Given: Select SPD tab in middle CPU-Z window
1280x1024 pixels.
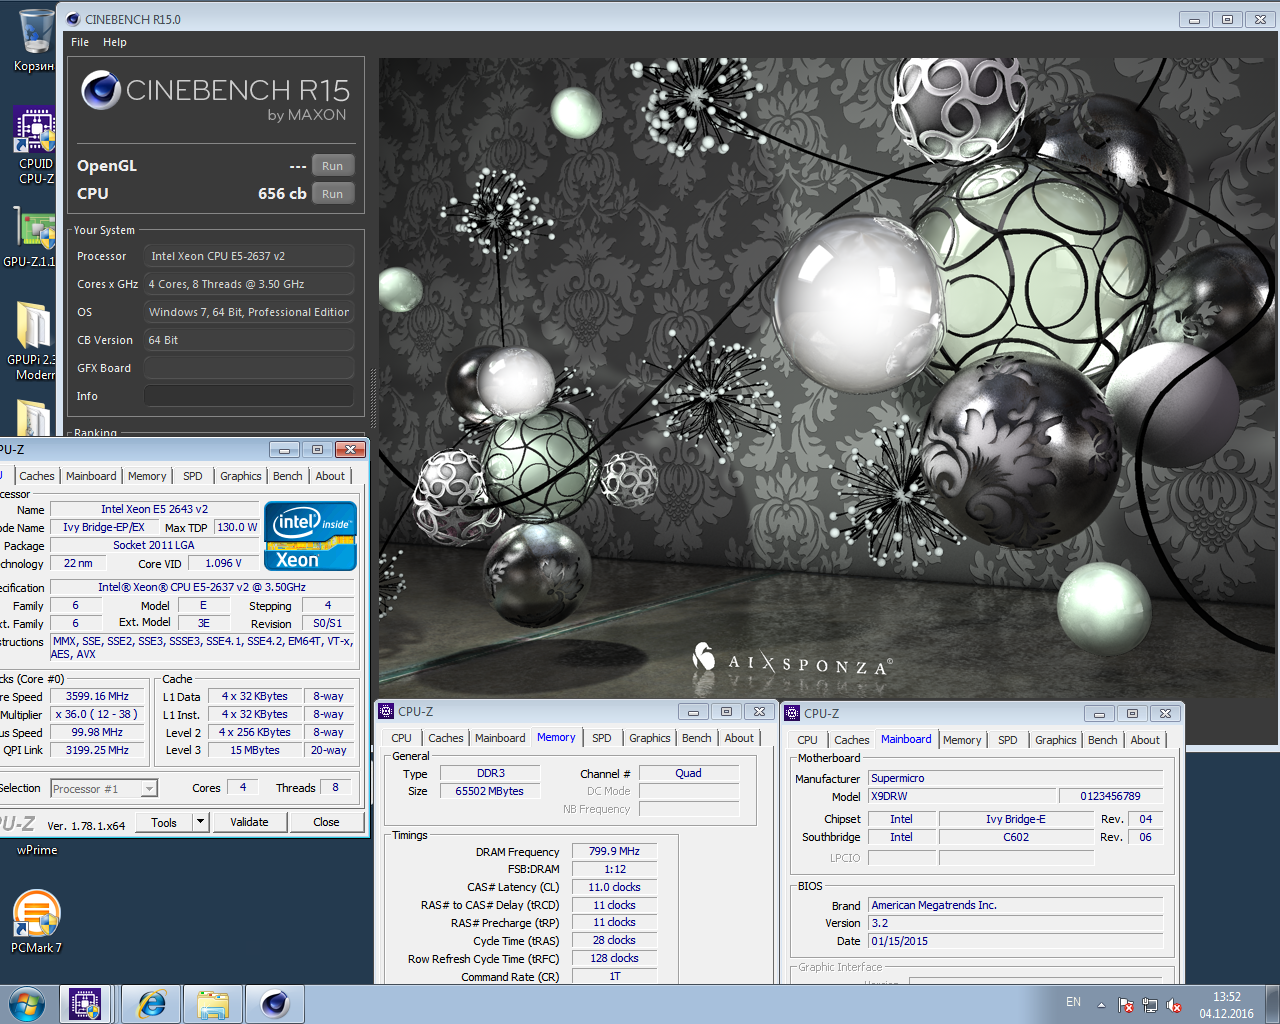Looking at the screenshot, I should coord(602,738).
